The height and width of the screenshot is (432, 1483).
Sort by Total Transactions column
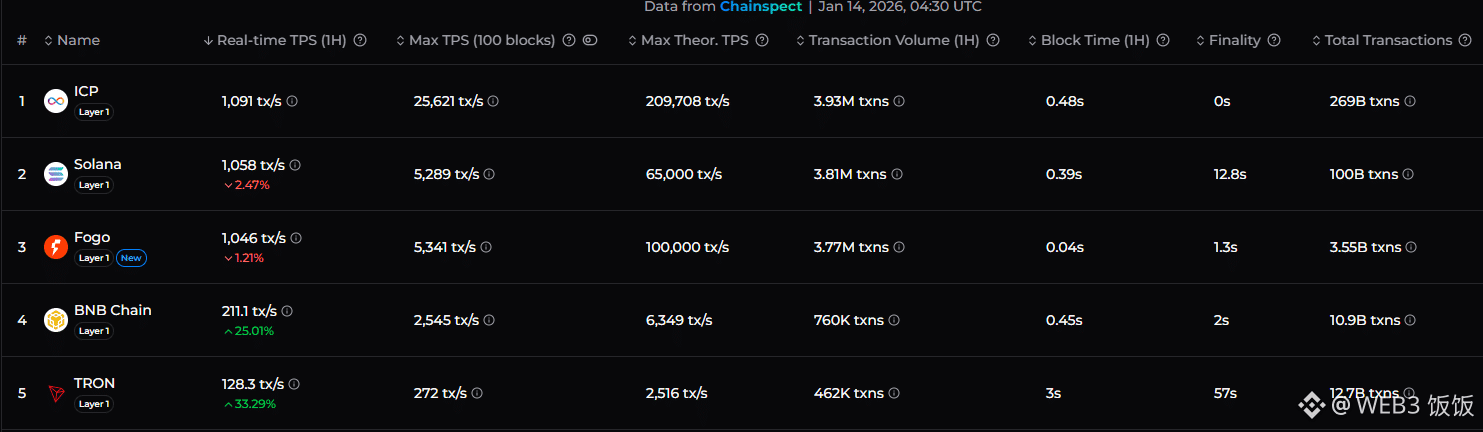click(1388, 41)
